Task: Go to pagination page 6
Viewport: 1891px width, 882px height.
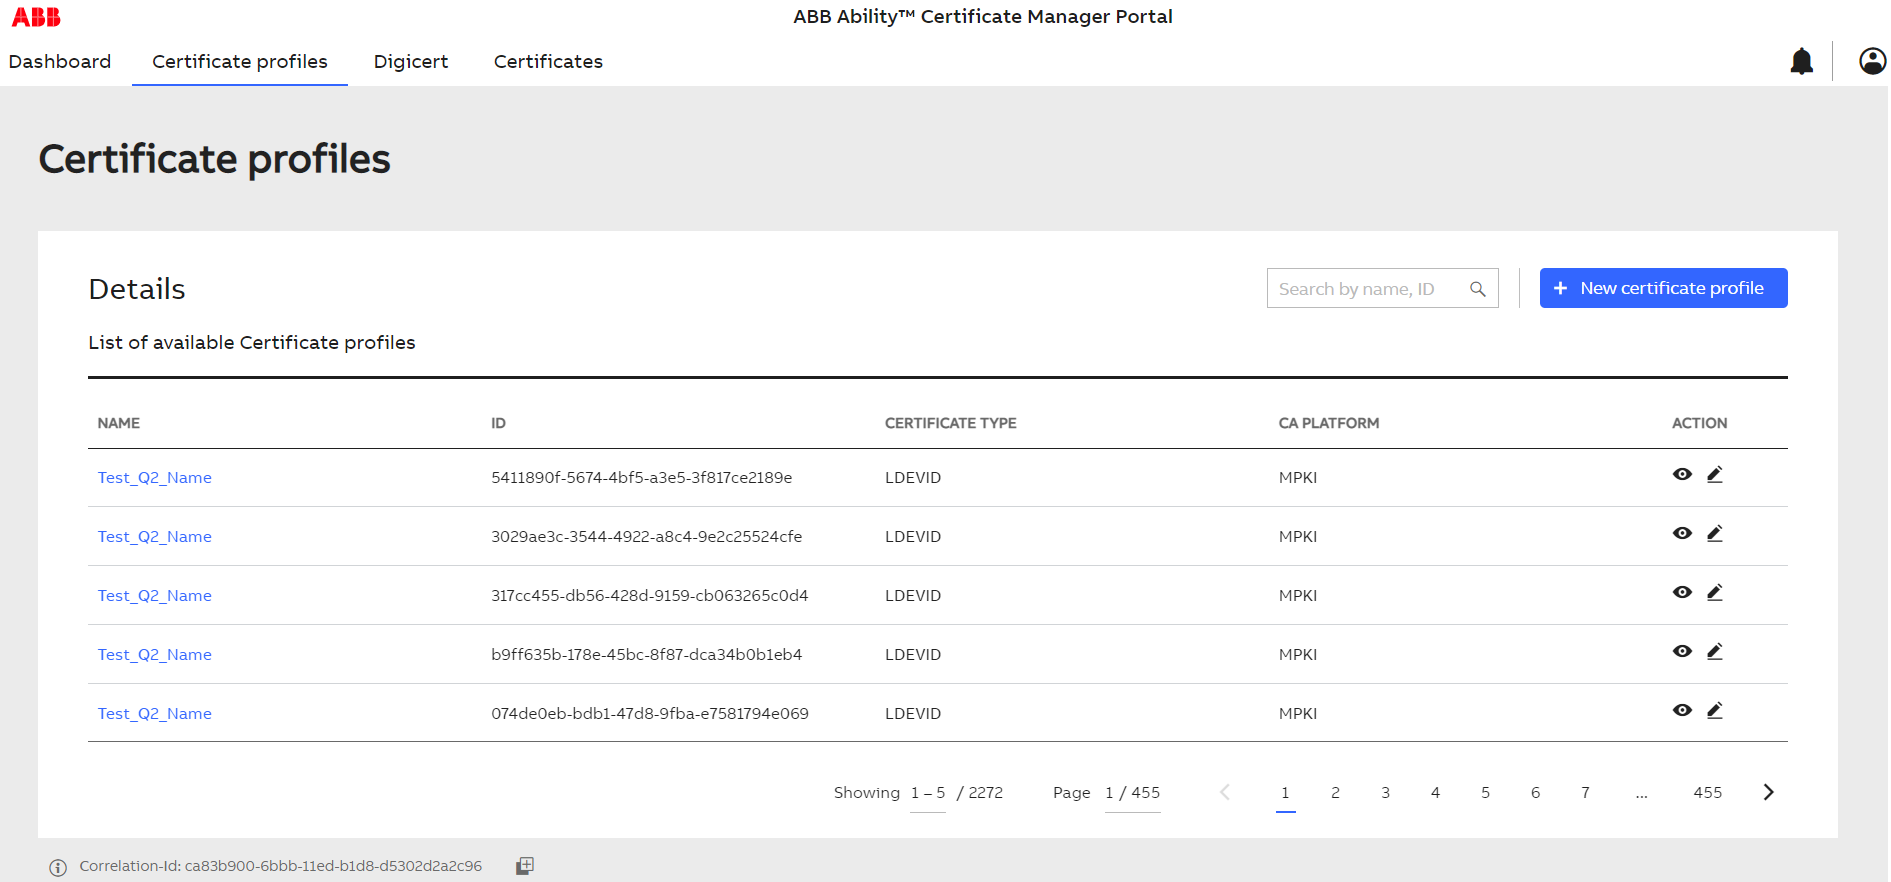Action: click(x=1535, y=793)
